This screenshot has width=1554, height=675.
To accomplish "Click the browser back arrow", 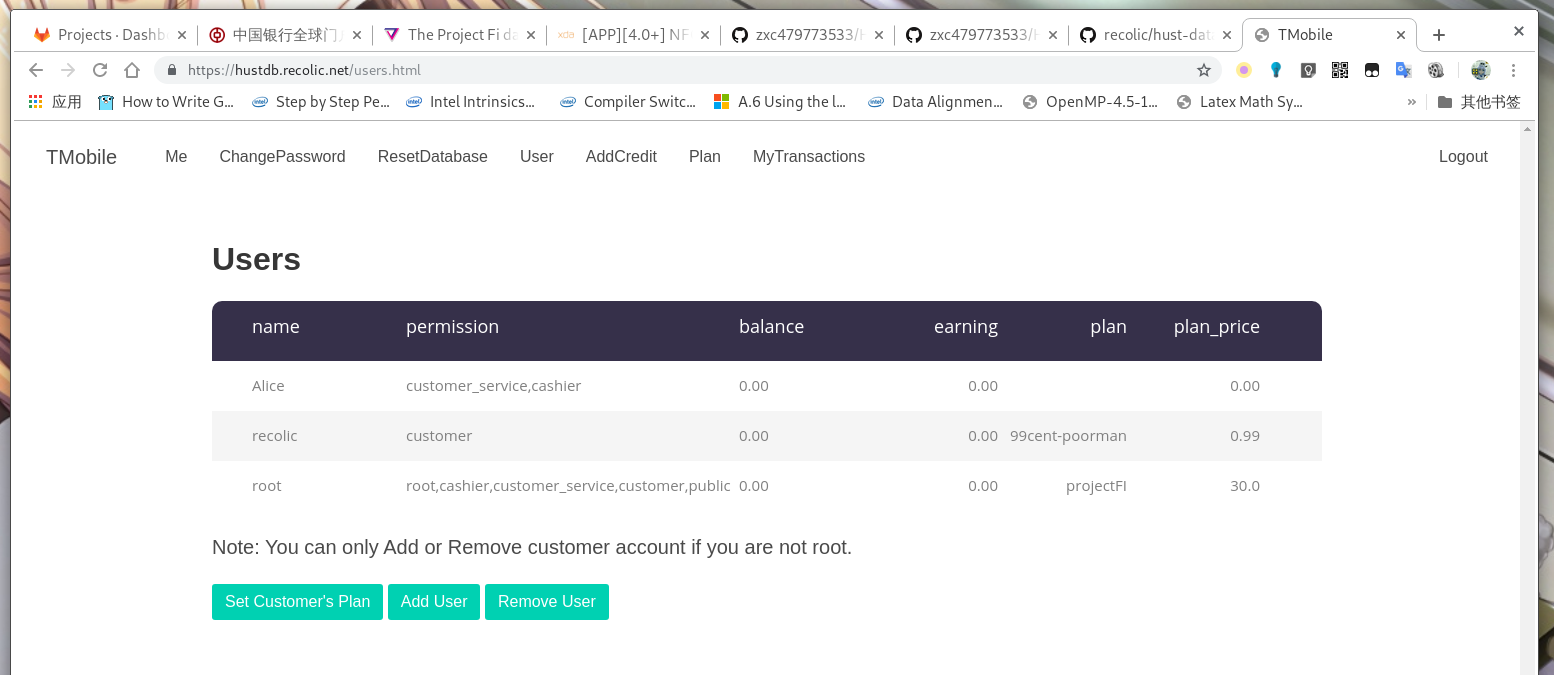I will coord(36,70).
